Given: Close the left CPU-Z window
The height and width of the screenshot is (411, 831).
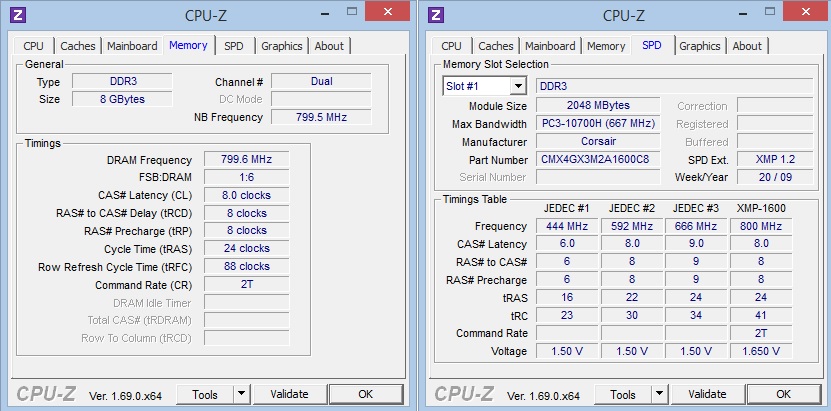Looking at the screenshot, I should (387, 11).
